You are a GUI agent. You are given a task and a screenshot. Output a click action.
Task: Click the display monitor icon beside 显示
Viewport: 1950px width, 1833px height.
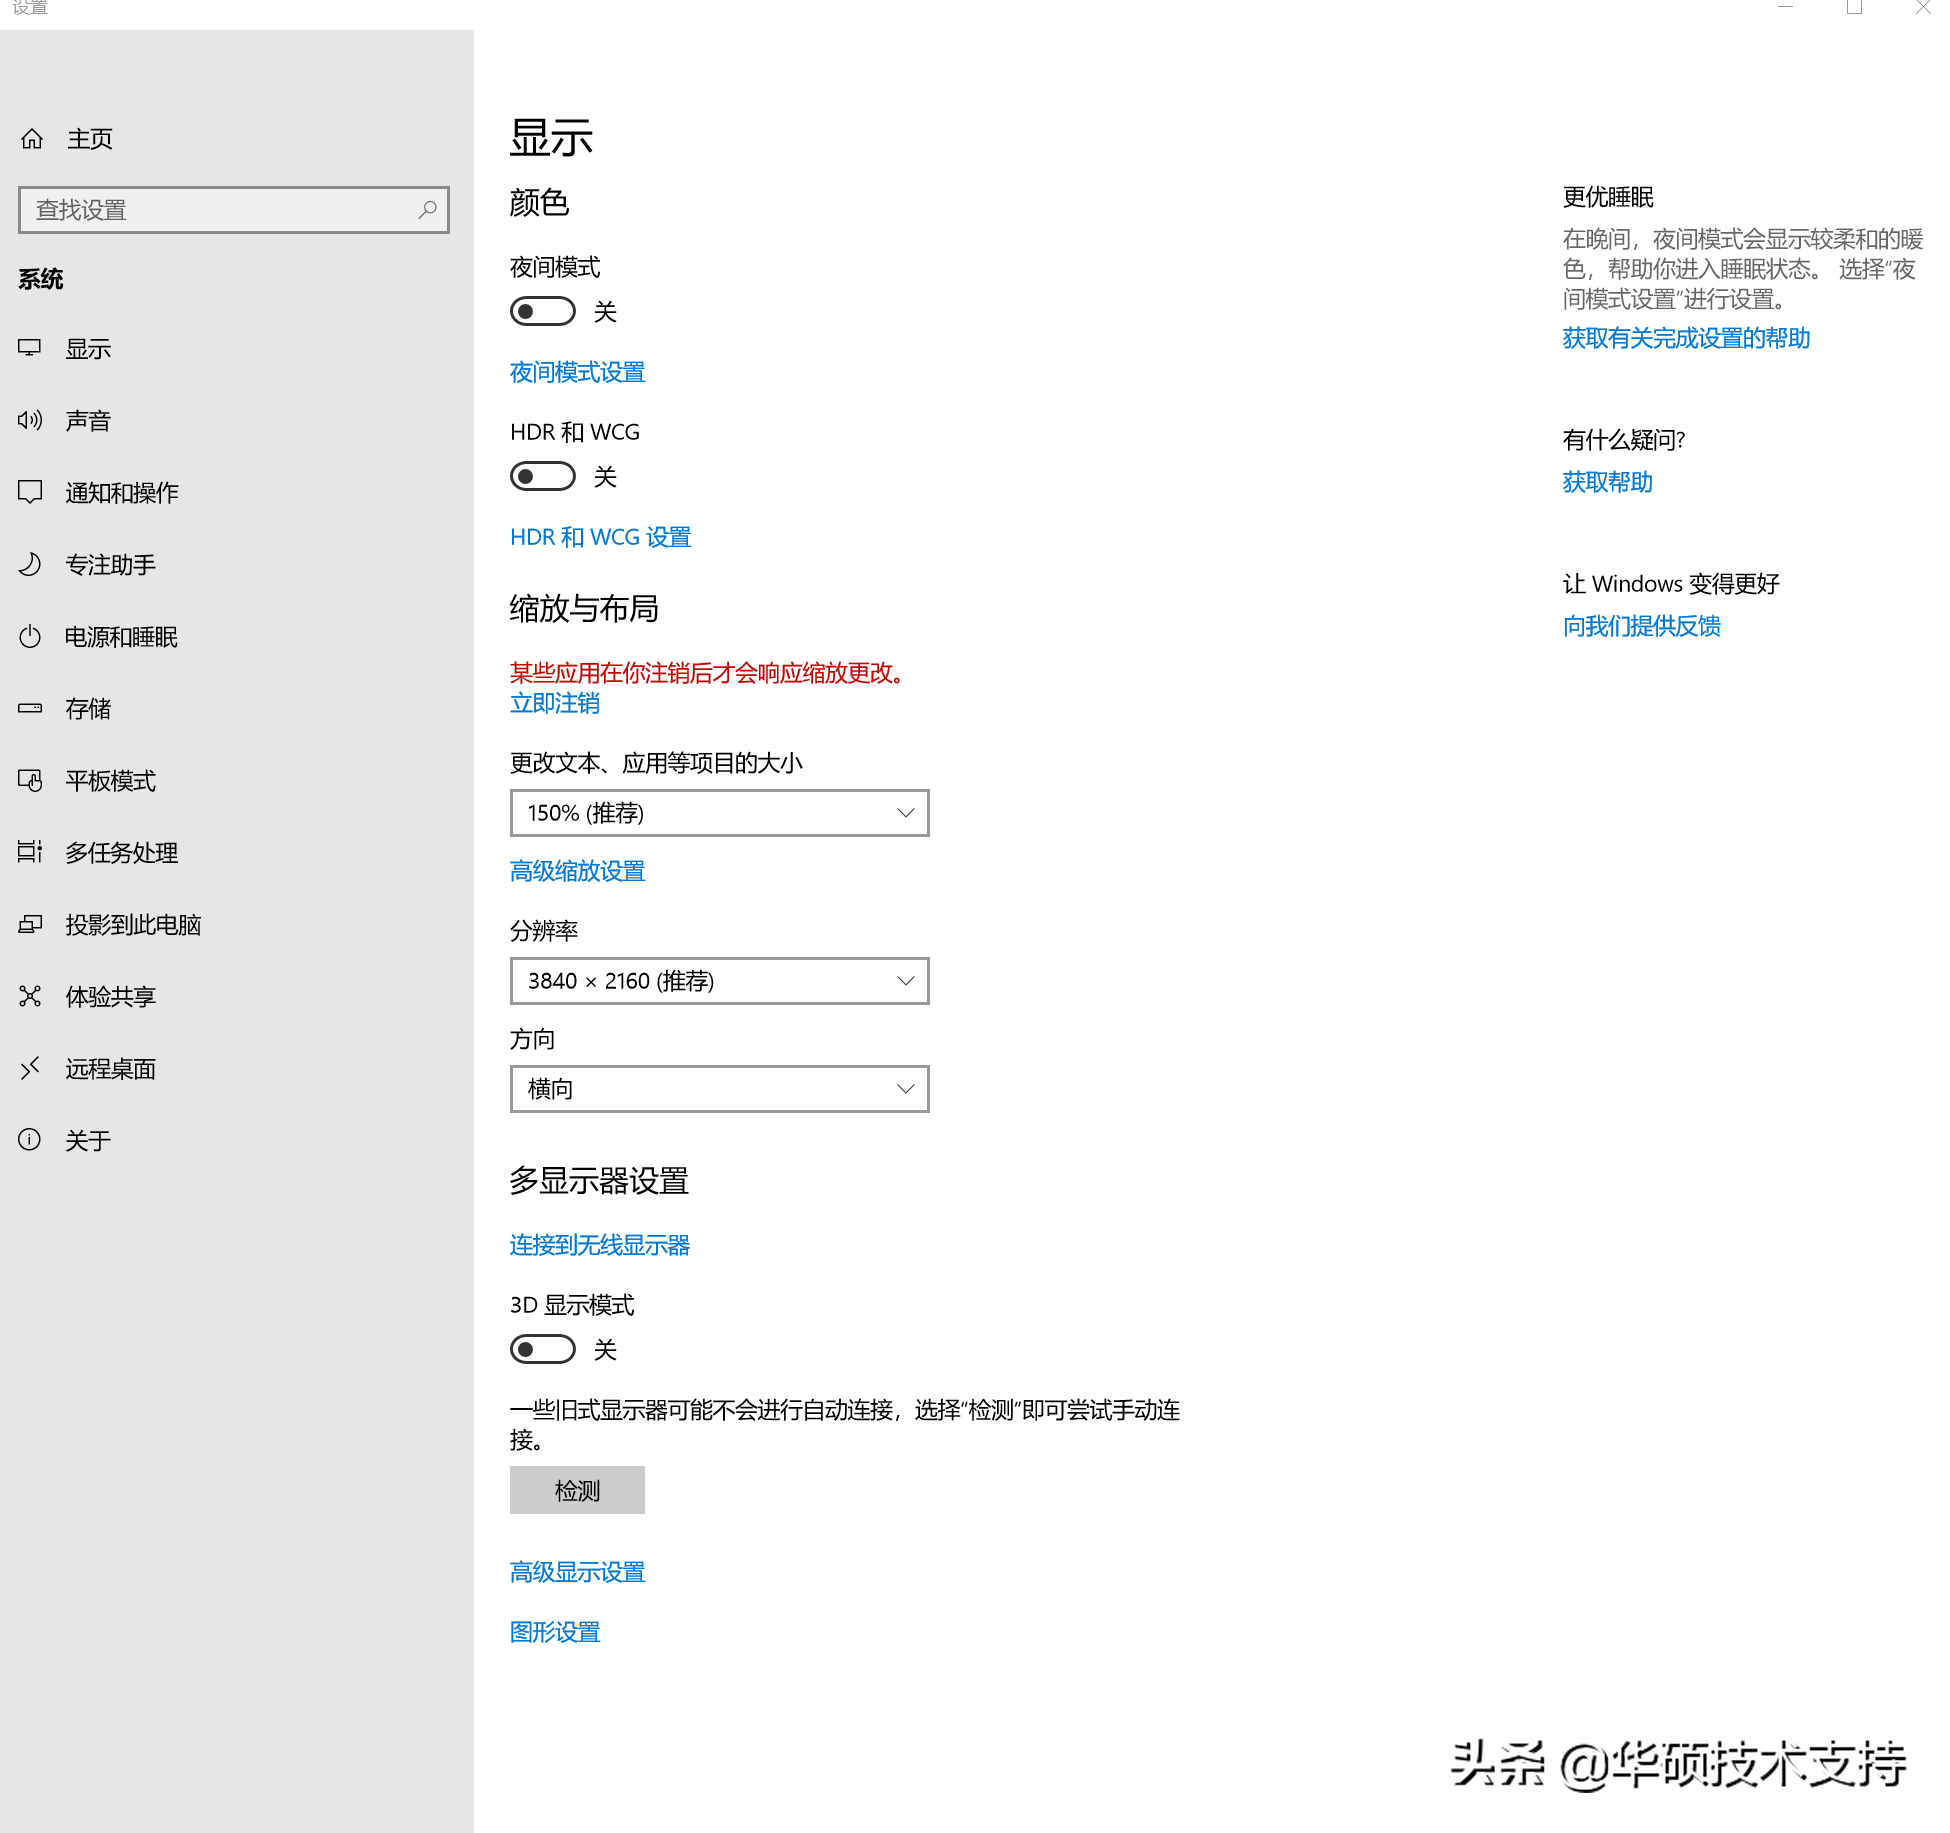30,348
